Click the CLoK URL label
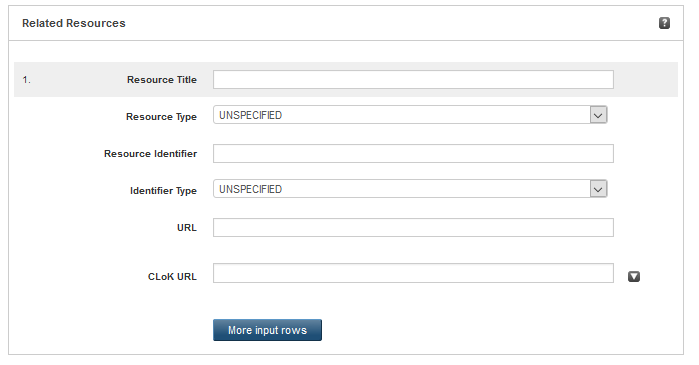 (172, 277)
